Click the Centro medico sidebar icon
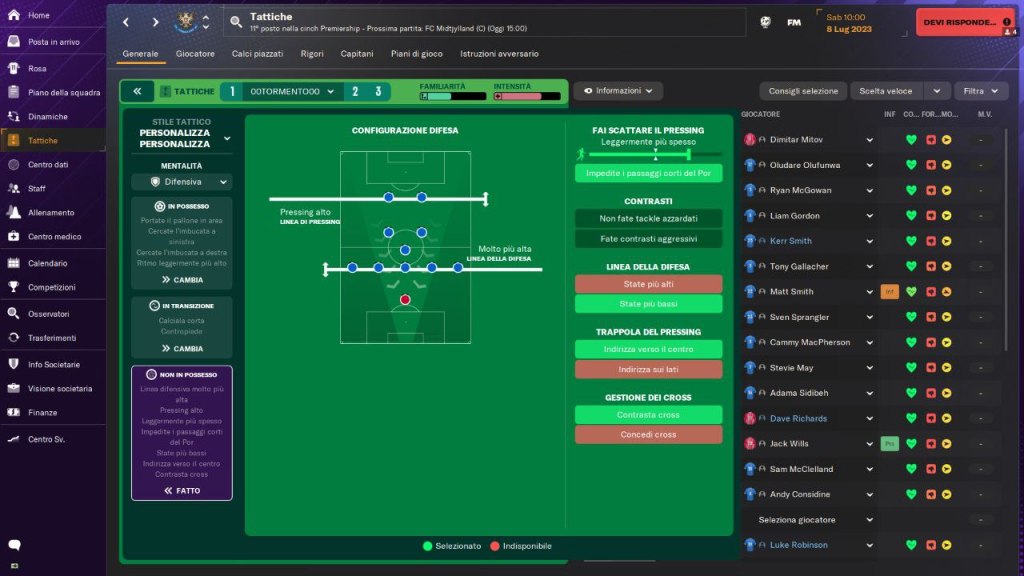The width and height of the screenshot is (1024, 576). pyautogui.click(x=13, y=237)
